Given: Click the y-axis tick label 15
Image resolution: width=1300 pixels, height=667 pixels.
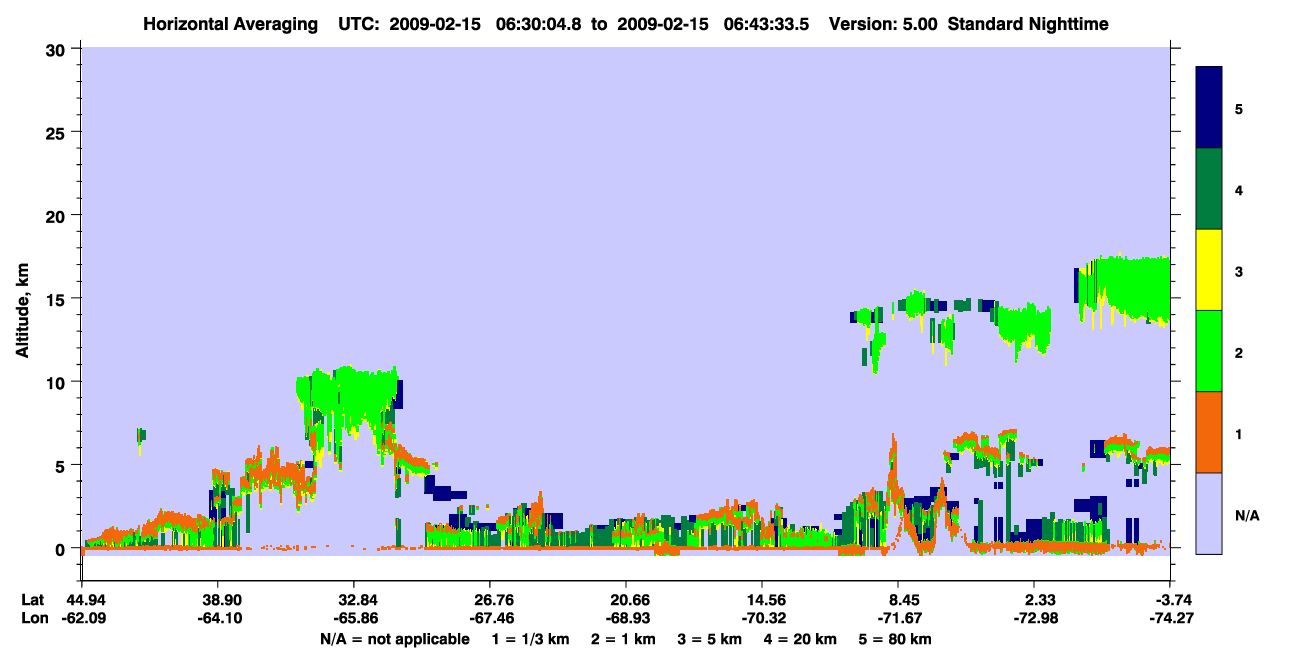Looking at the screenshot, I should (58, 299).
